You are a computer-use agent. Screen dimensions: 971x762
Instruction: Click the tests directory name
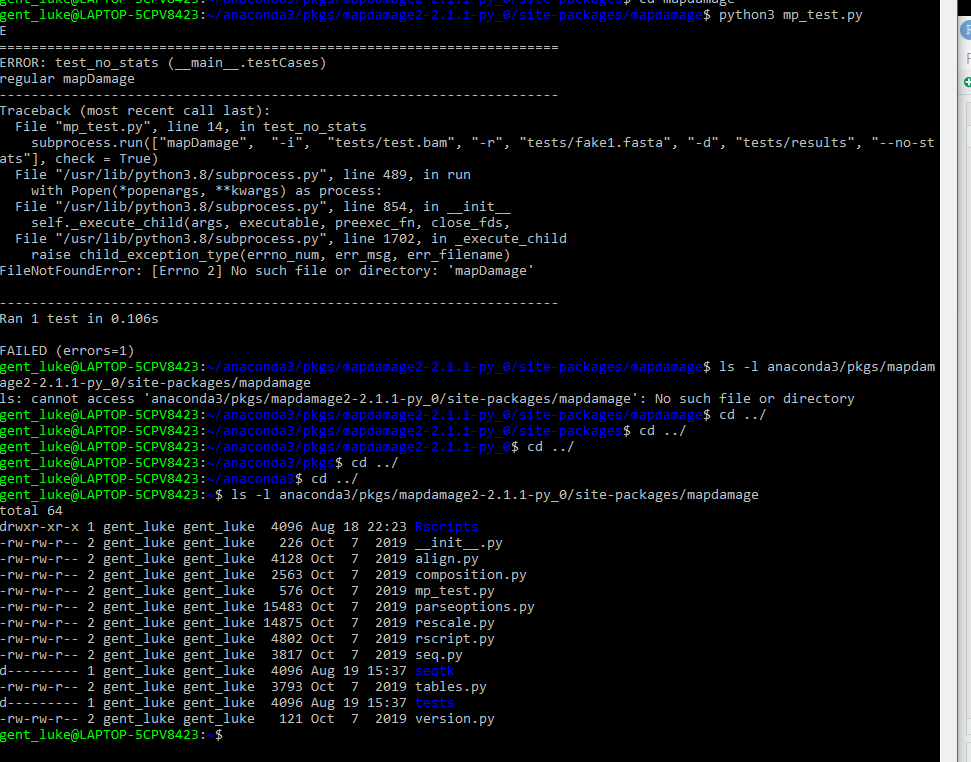pos(434,703)
